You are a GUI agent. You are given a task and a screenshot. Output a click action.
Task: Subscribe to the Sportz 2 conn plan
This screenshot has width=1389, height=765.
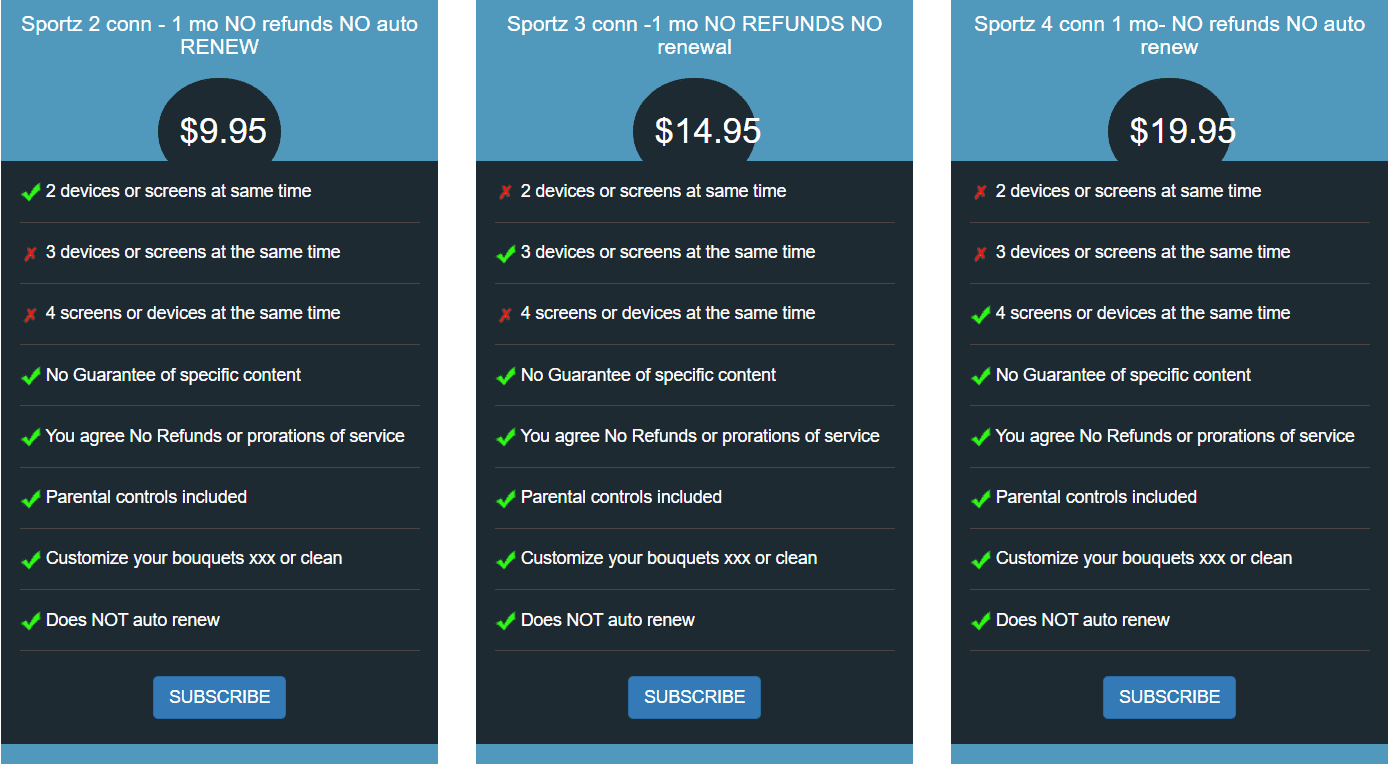click(219, 697)
